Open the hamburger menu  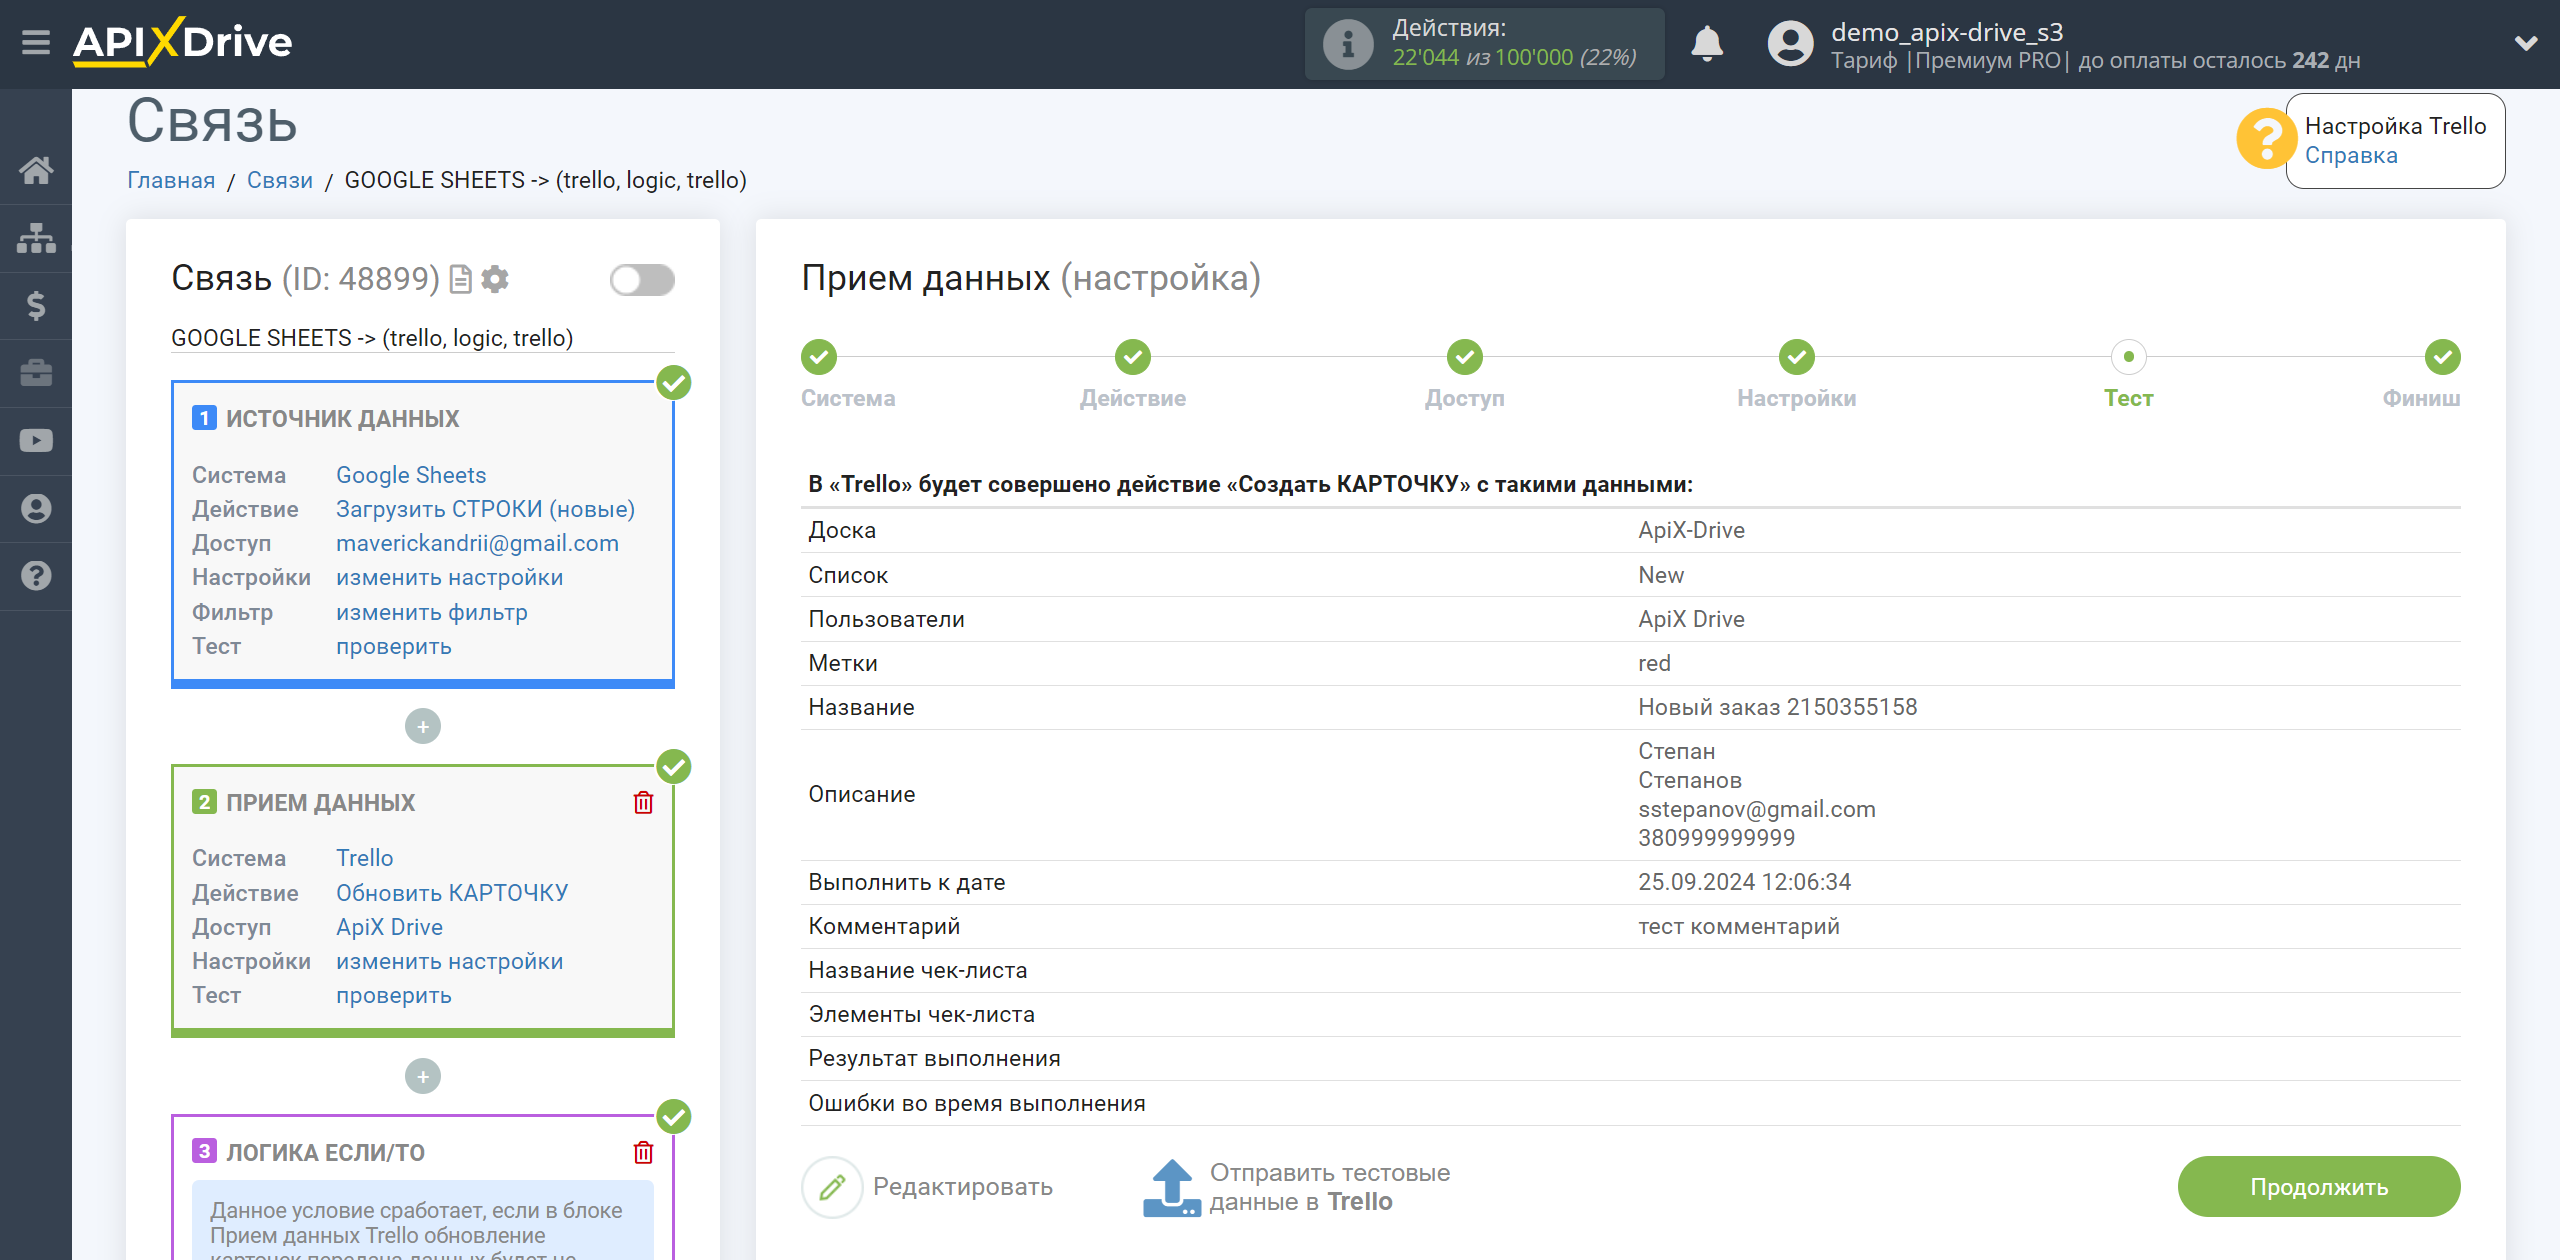(36, 43)
